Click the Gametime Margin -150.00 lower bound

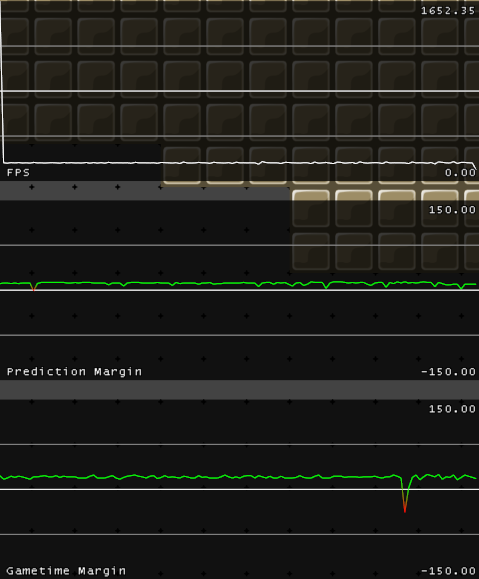pyautogui.click(x=448, y=571)
